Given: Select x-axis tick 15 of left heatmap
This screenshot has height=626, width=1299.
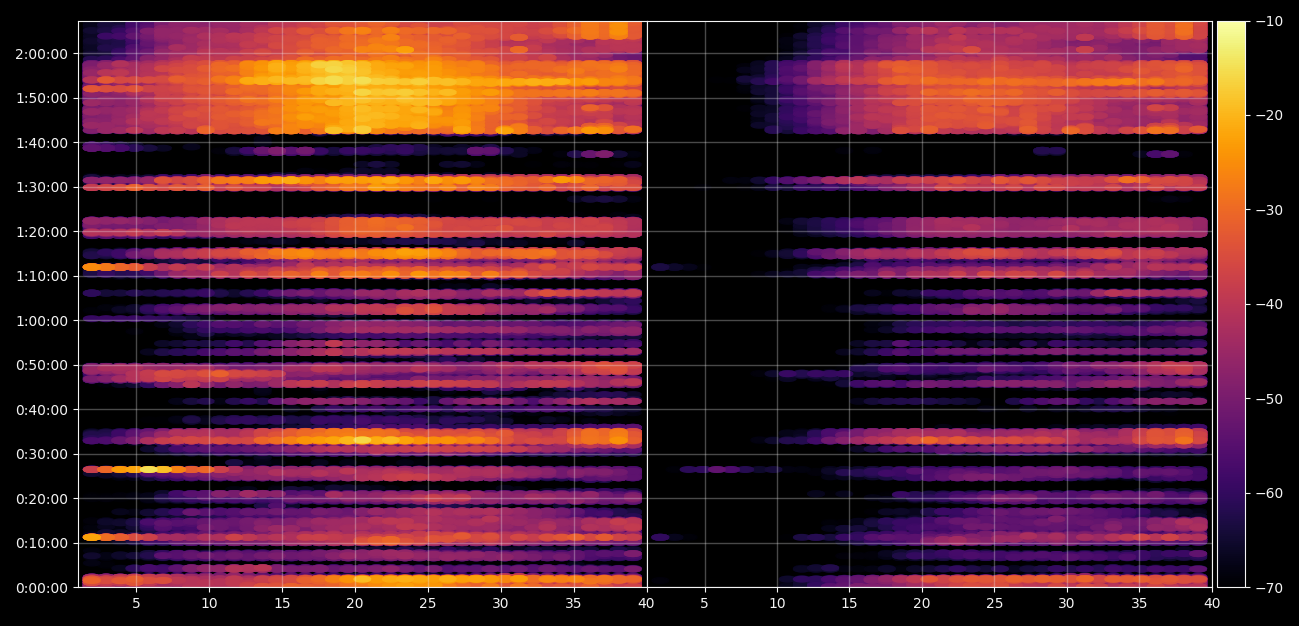Looking at the screenshot, I should pos(282,604).
